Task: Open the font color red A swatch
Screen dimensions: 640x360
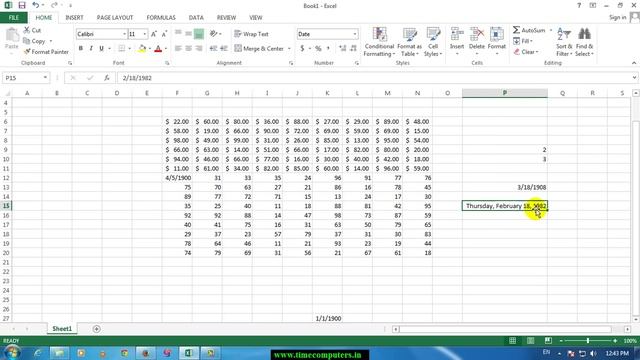Action: (158, 49)
